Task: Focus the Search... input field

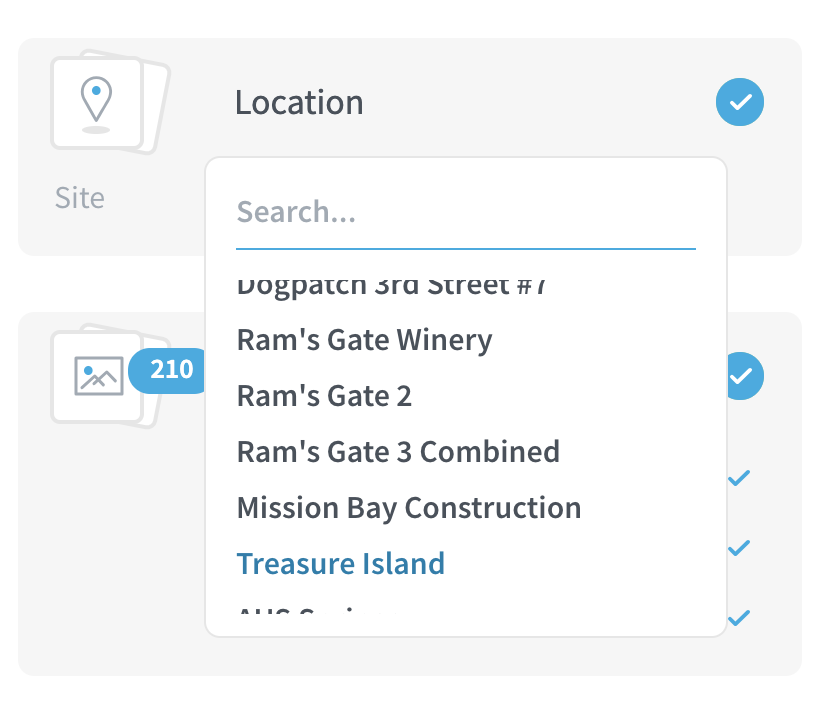Action: tap(466, 212)
